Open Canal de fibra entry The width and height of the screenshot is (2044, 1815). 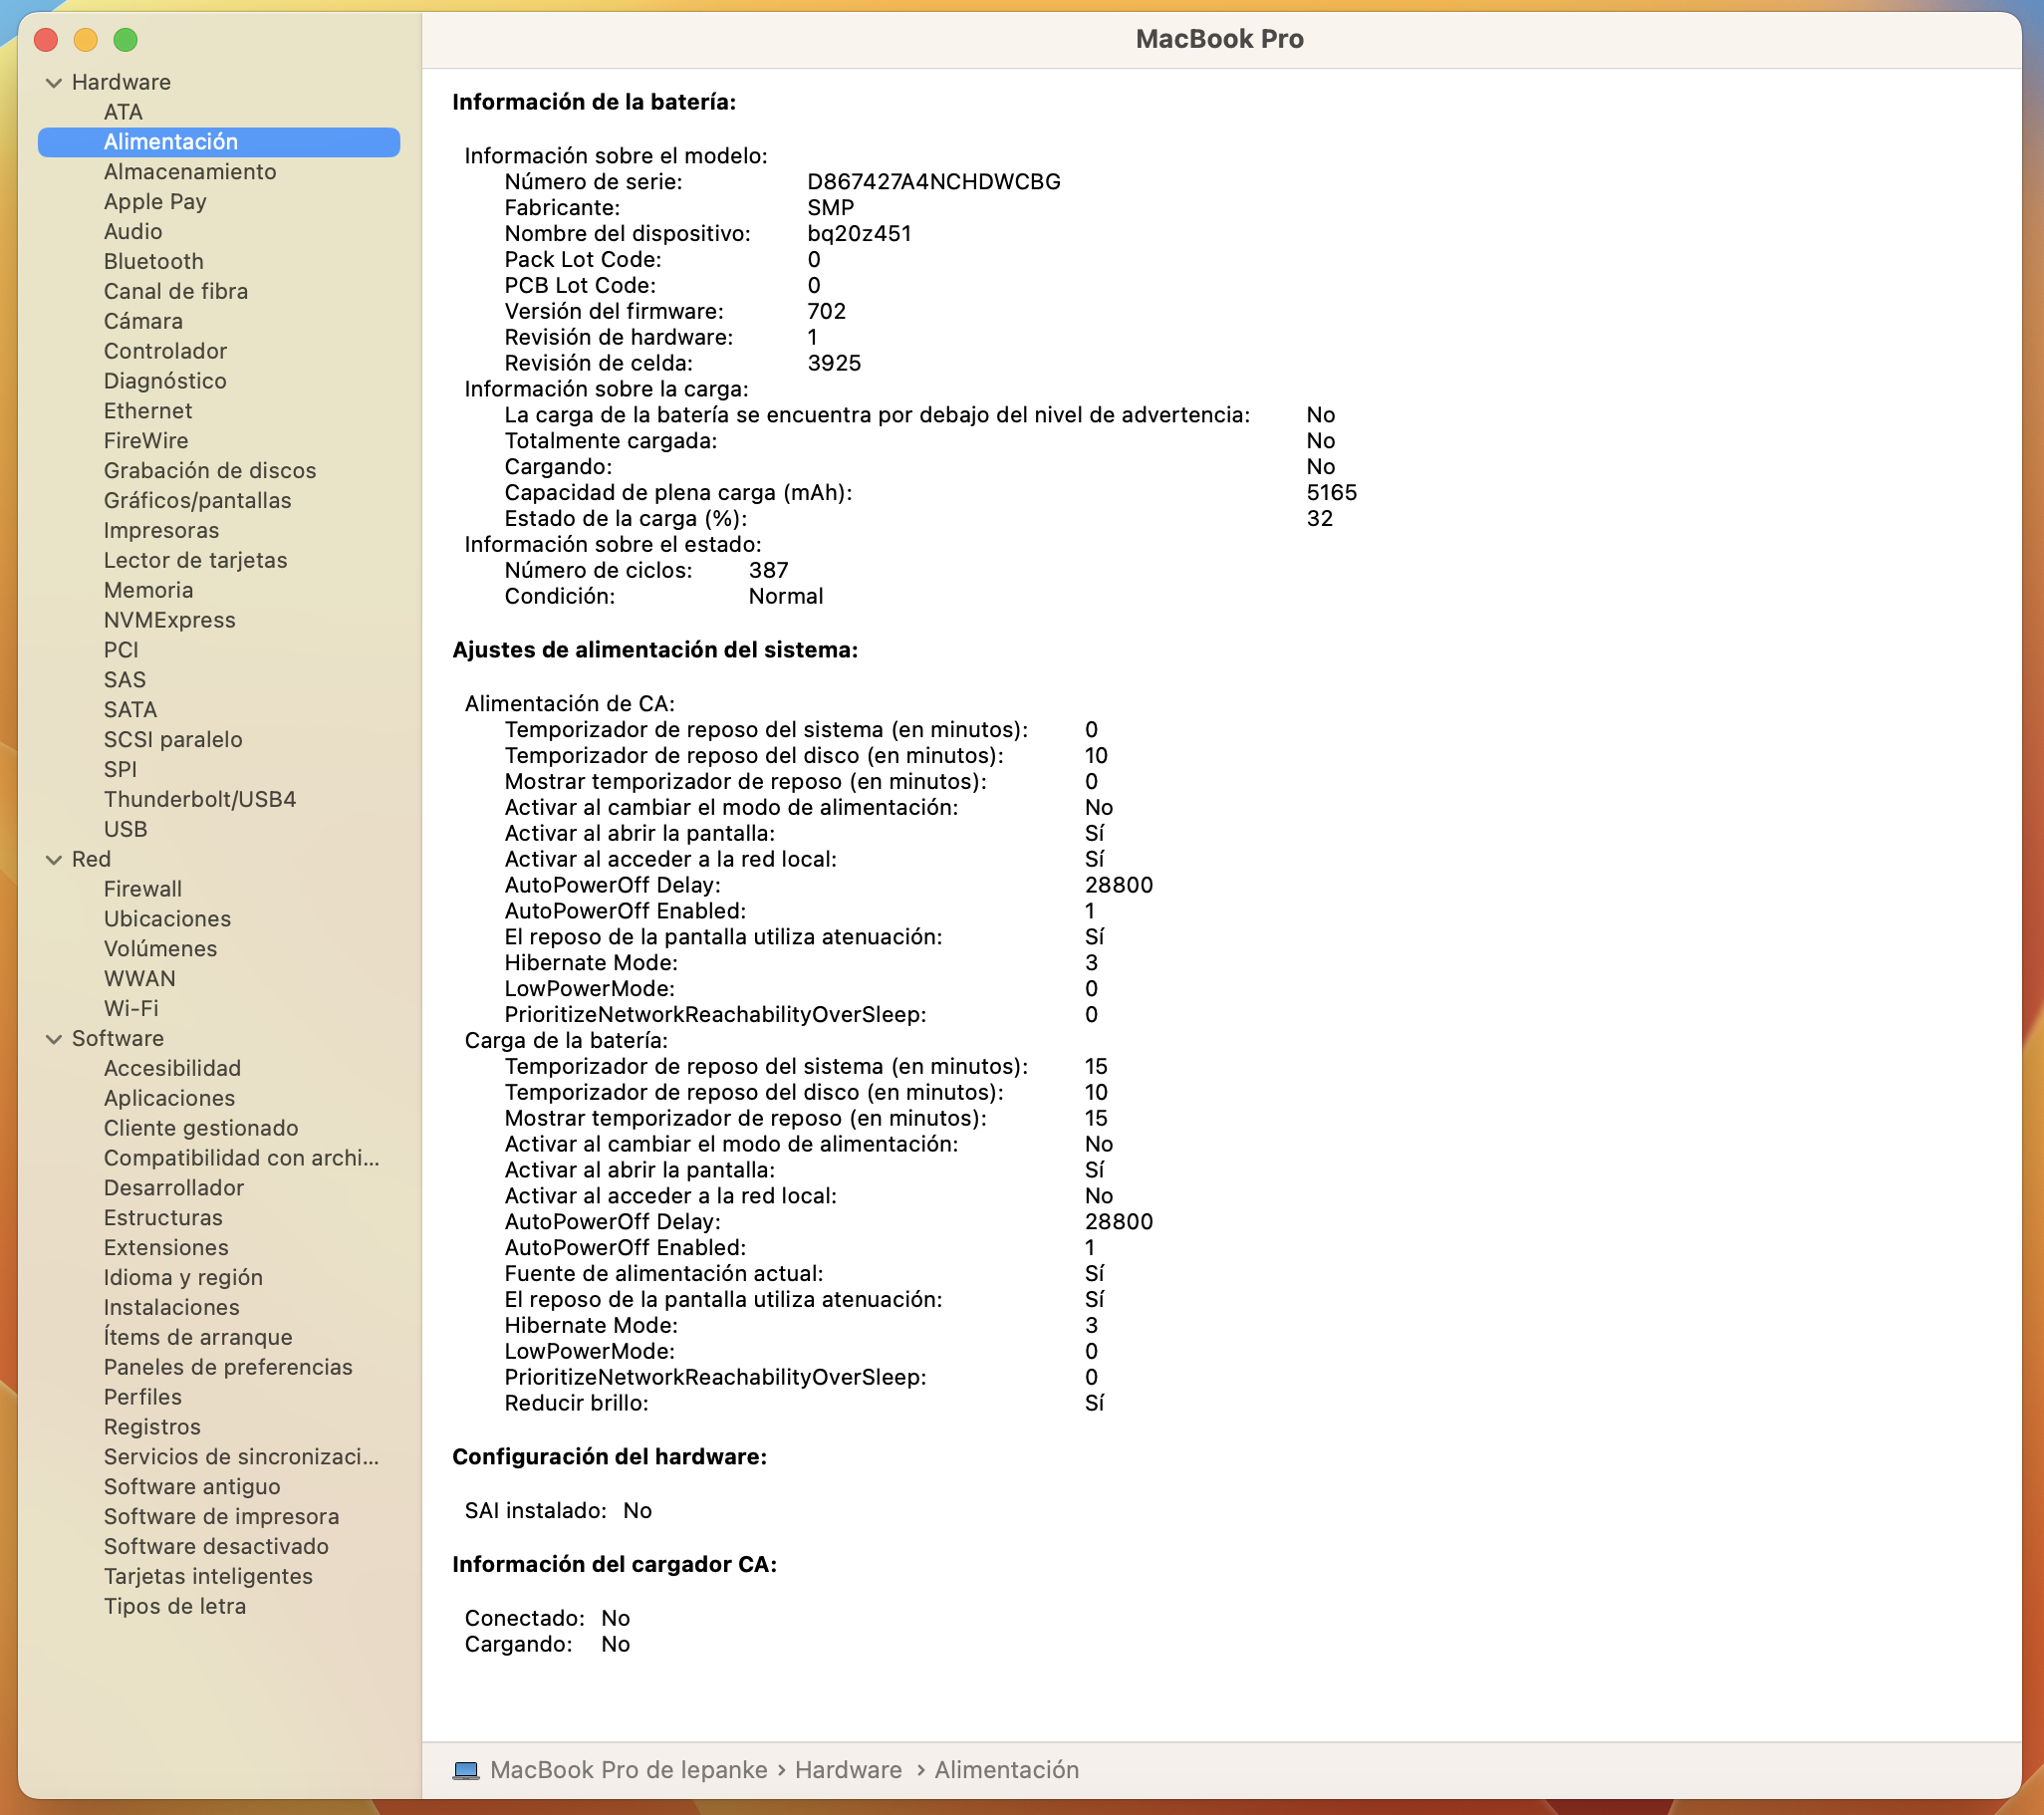[x=176, y=291]
